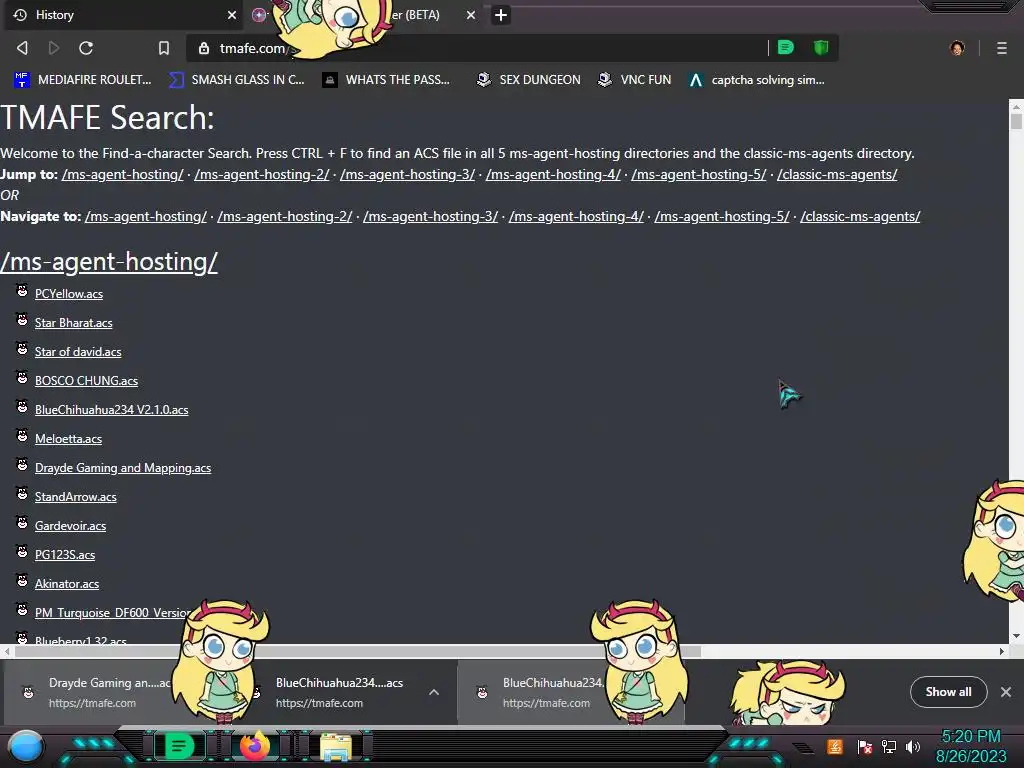Download Gardevoir.acs
Image resolution: width=1024 pixels, height=768 pixels.
click(70, 526)
